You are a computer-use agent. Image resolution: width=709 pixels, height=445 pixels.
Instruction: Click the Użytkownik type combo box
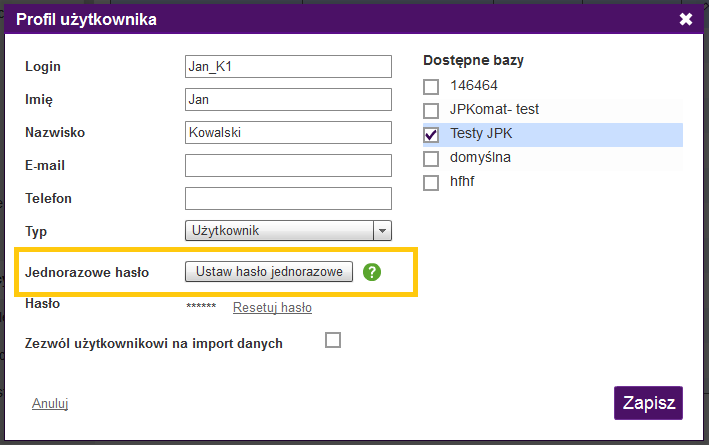[x=279, y=231]
